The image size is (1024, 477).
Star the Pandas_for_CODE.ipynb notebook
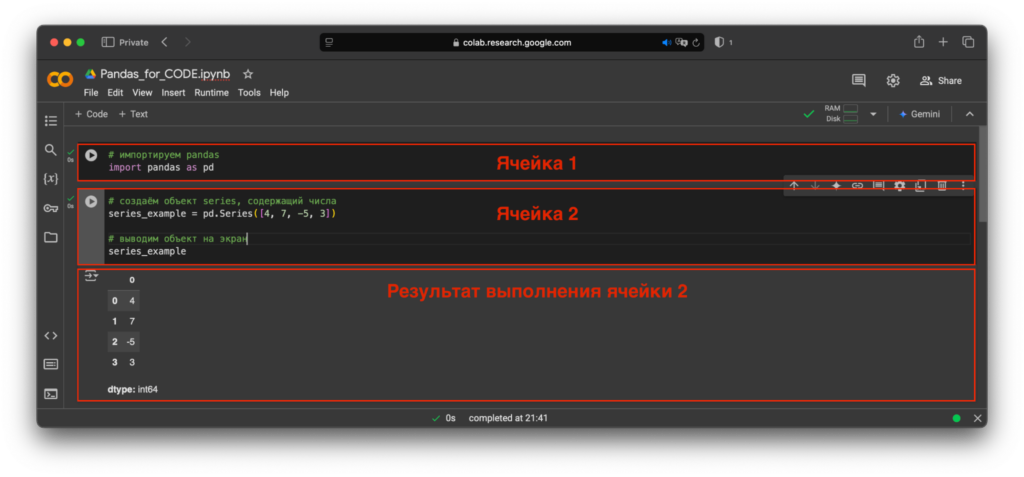pyautogui.click(x=248, y=74)
